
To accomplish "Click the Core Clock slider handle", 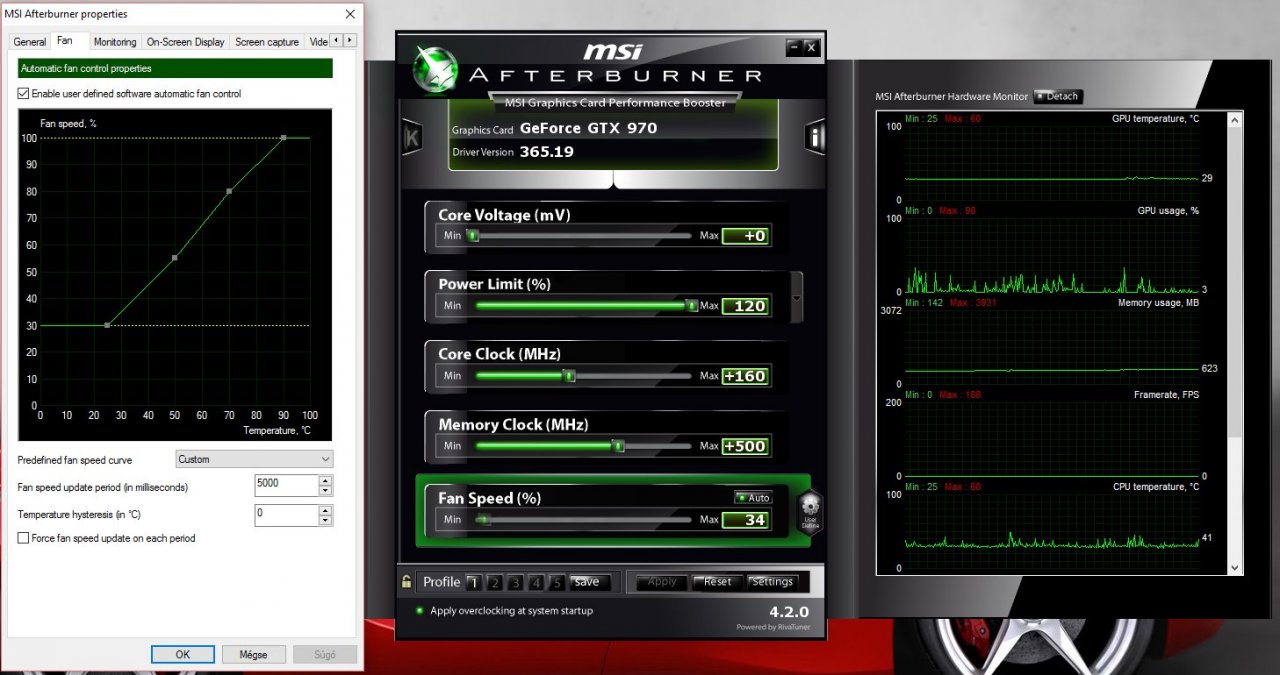I will [x=569, y=376].
